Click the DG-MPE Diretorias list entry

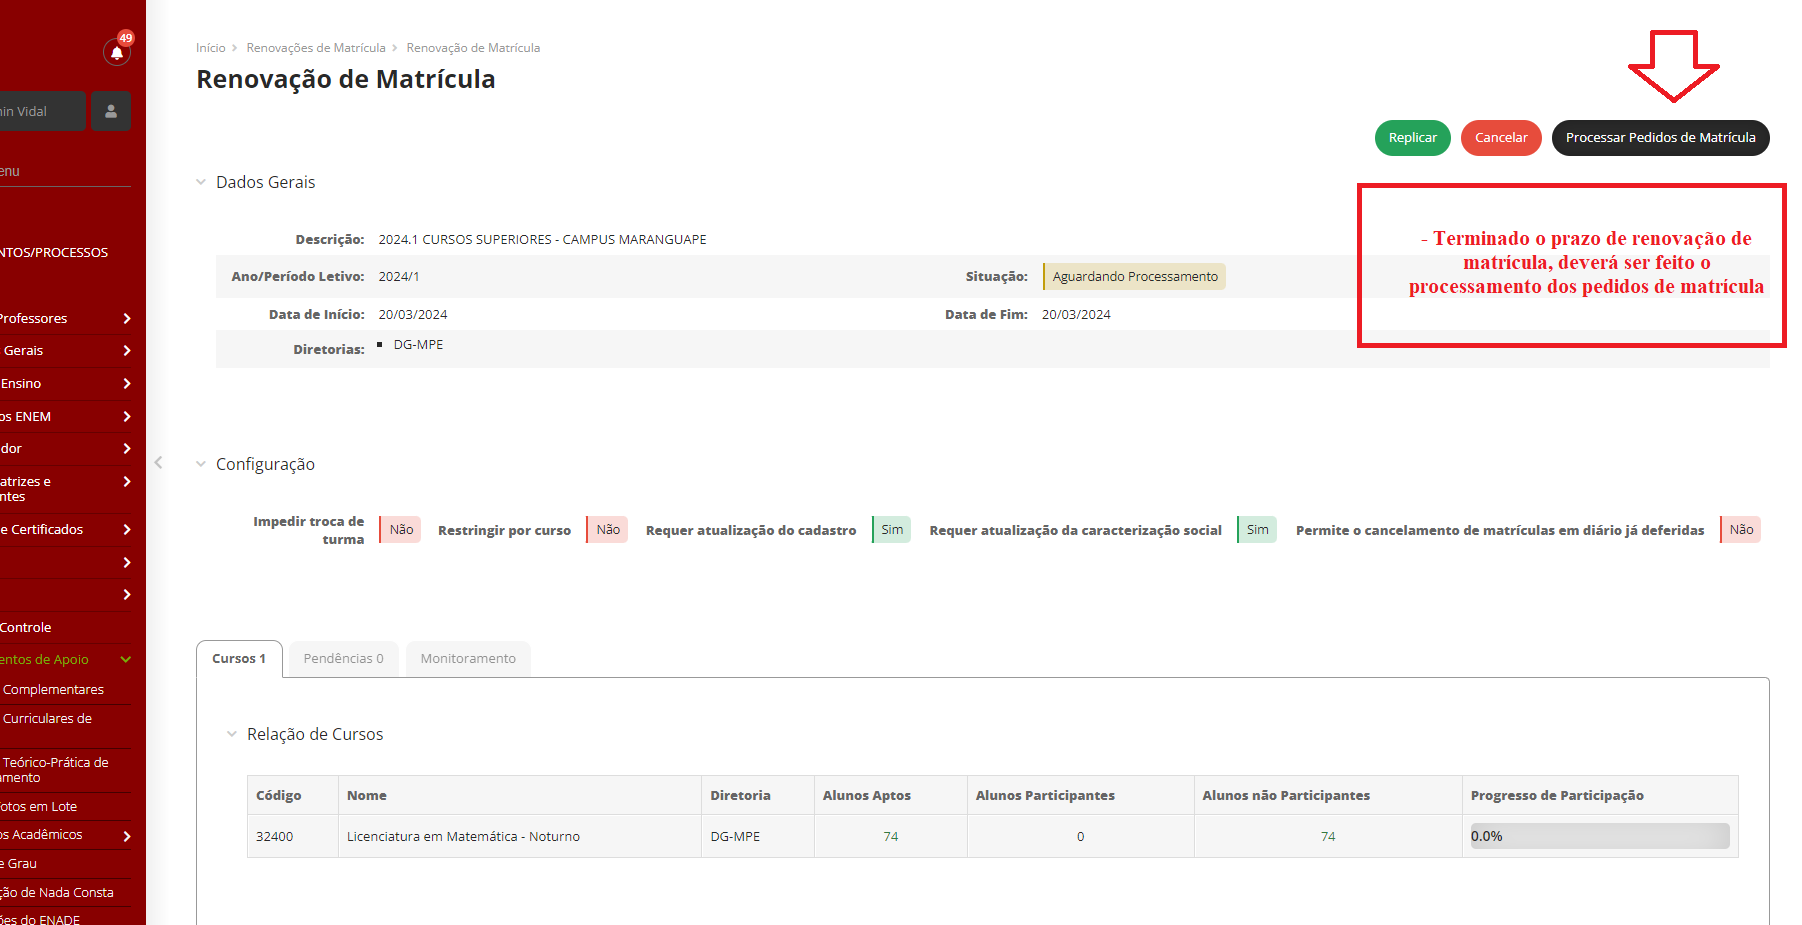click(x=418, y=345)
